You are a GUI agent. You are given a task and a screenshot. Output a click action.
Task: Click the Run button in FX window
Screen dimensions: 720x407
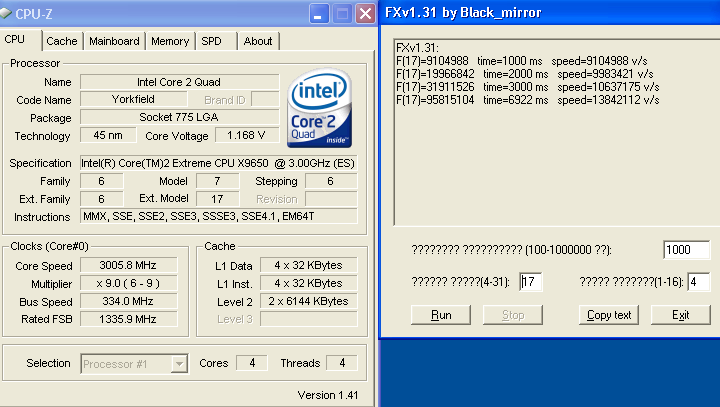pos(441,315)
